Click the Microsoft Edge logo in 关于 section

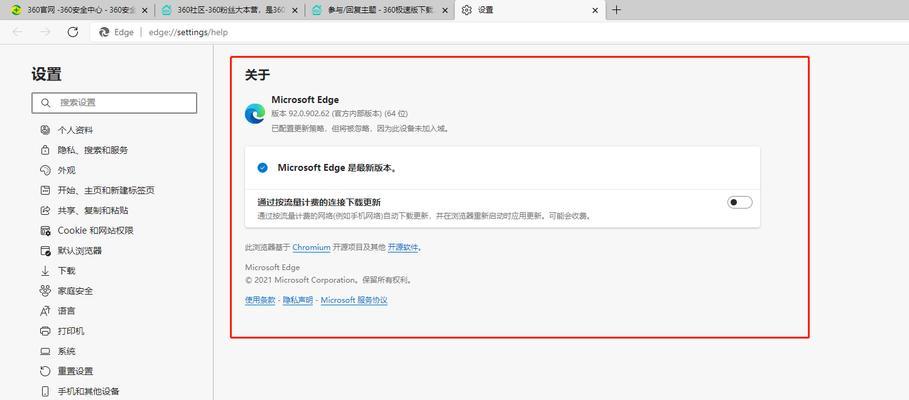click(x=255, y=114)
